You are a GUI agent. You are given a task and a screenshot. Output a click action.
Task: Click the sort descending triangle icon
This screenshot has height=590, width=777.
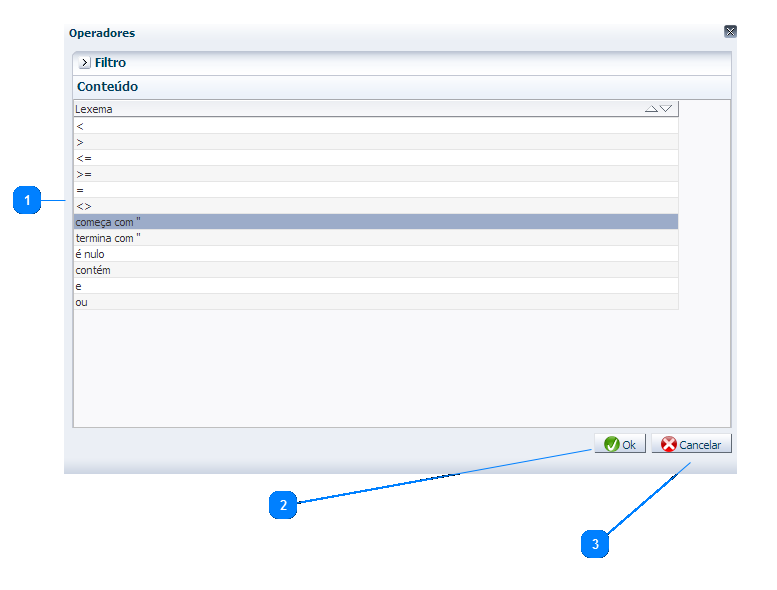click(666, 109)
